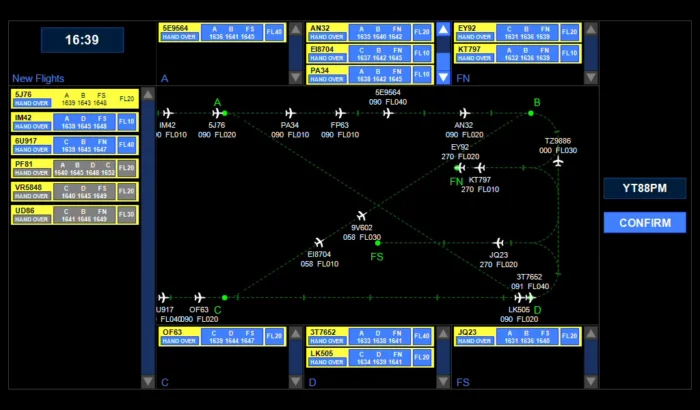Select the EY92 aircraft at waypoint FN
The width and height of the screenshot is (700, 410).
(x=460, y=168)
